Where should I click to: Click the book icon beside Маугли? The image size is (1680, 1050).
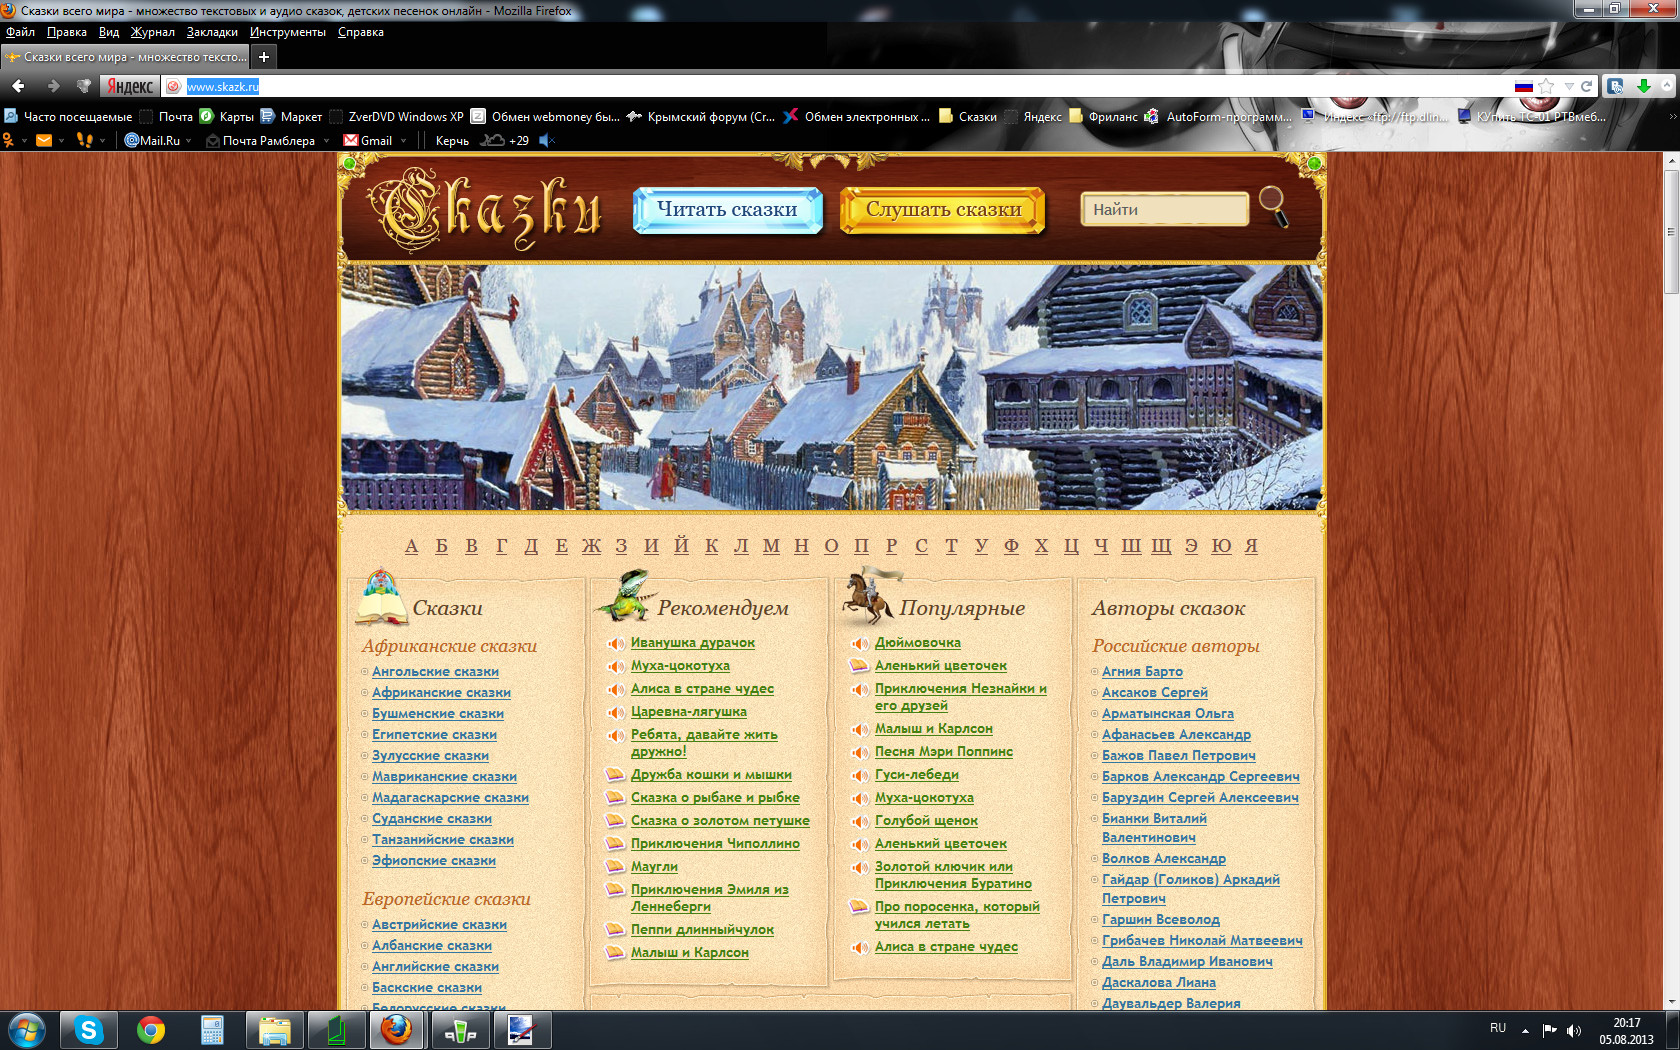click(615, 866)
